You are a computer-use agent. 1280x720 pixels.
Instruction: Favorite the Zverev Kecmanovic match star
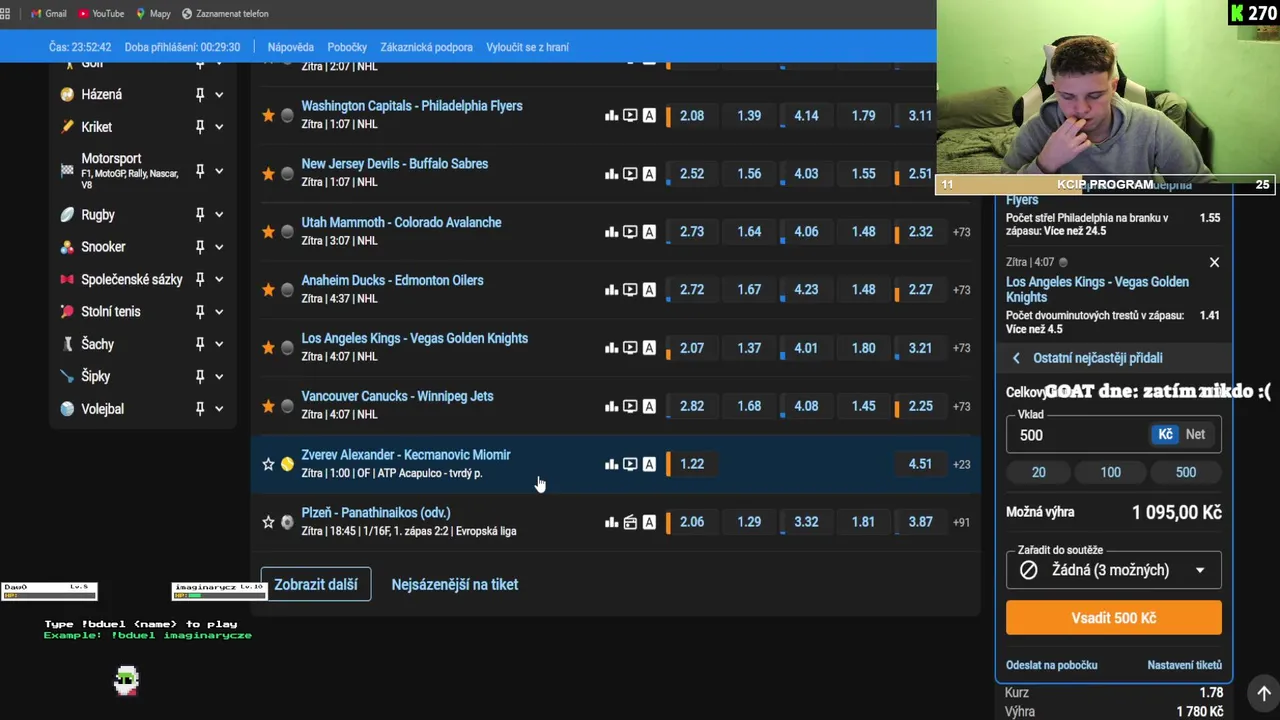click(268, 464)
